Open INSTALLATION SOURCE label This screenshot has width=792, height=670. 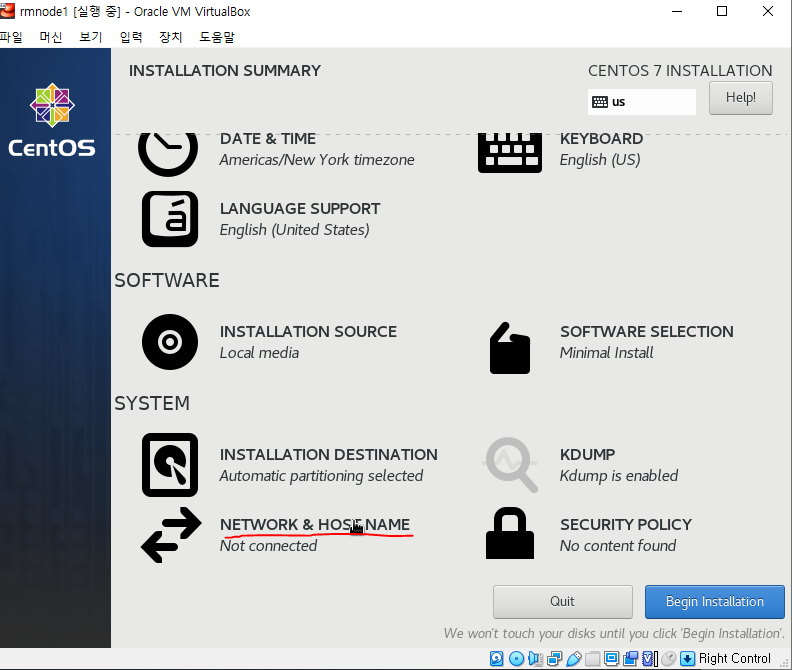click(x=308, y=331)
